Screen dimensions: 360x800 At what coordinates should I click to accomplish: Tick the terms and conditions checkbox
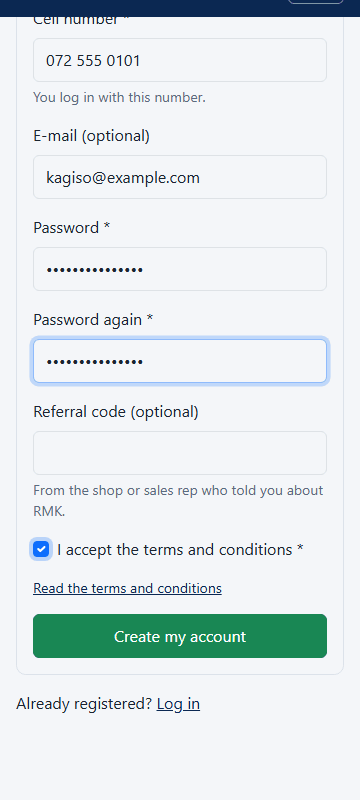pos(41,549)
